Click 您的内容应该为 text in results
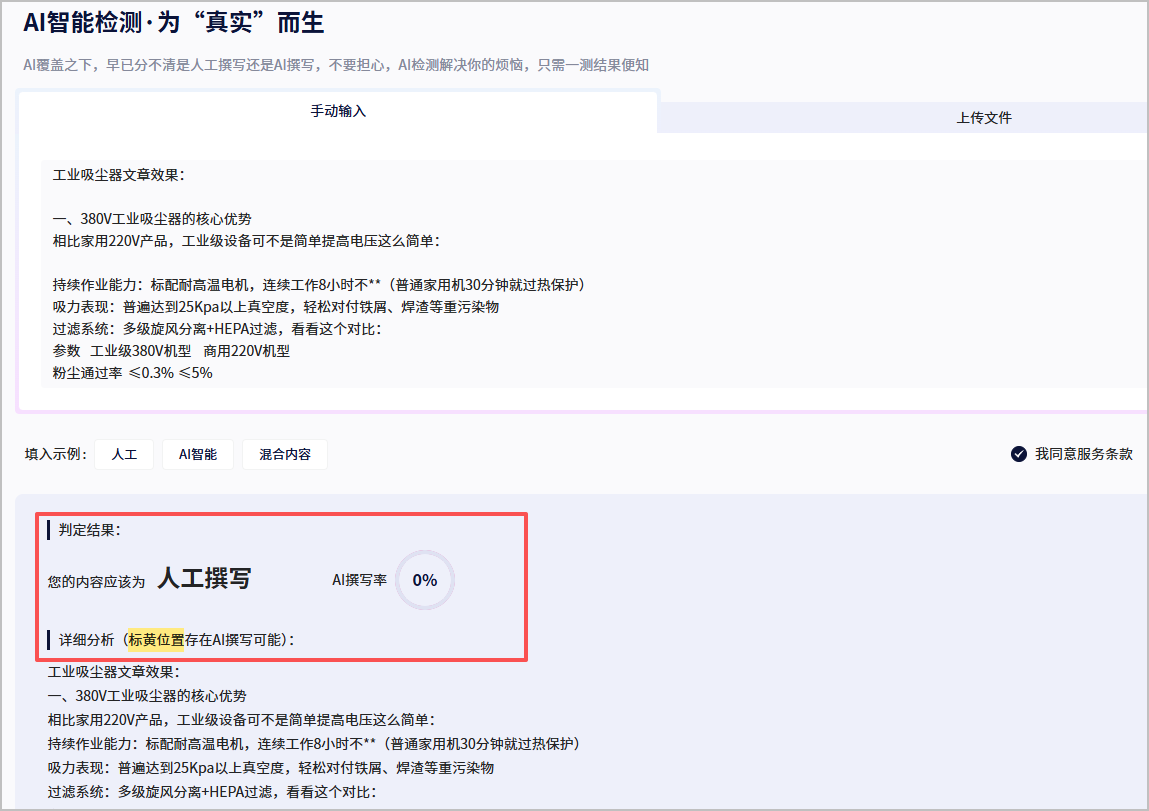1149x811 pixels. coord(96,581)
